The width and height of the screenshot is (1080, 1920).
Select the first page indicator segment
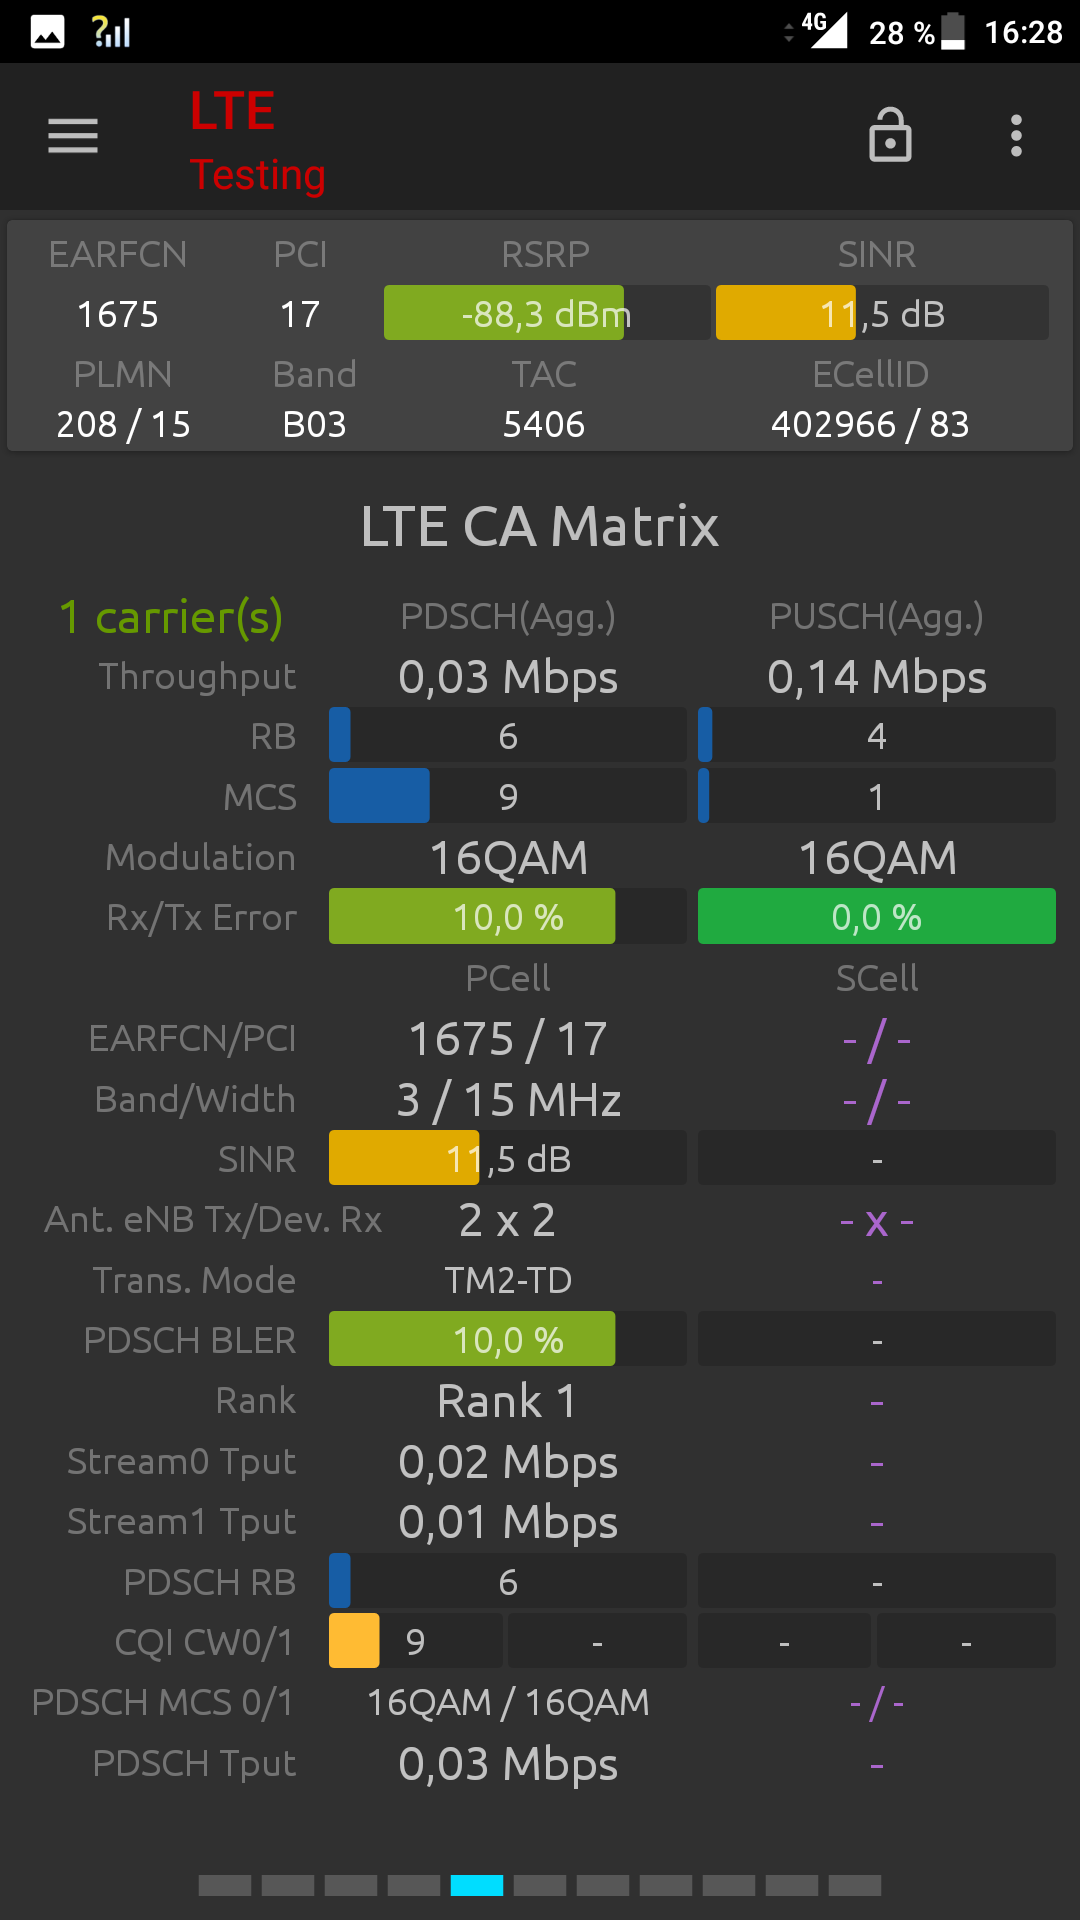(x=225, y=1885)
